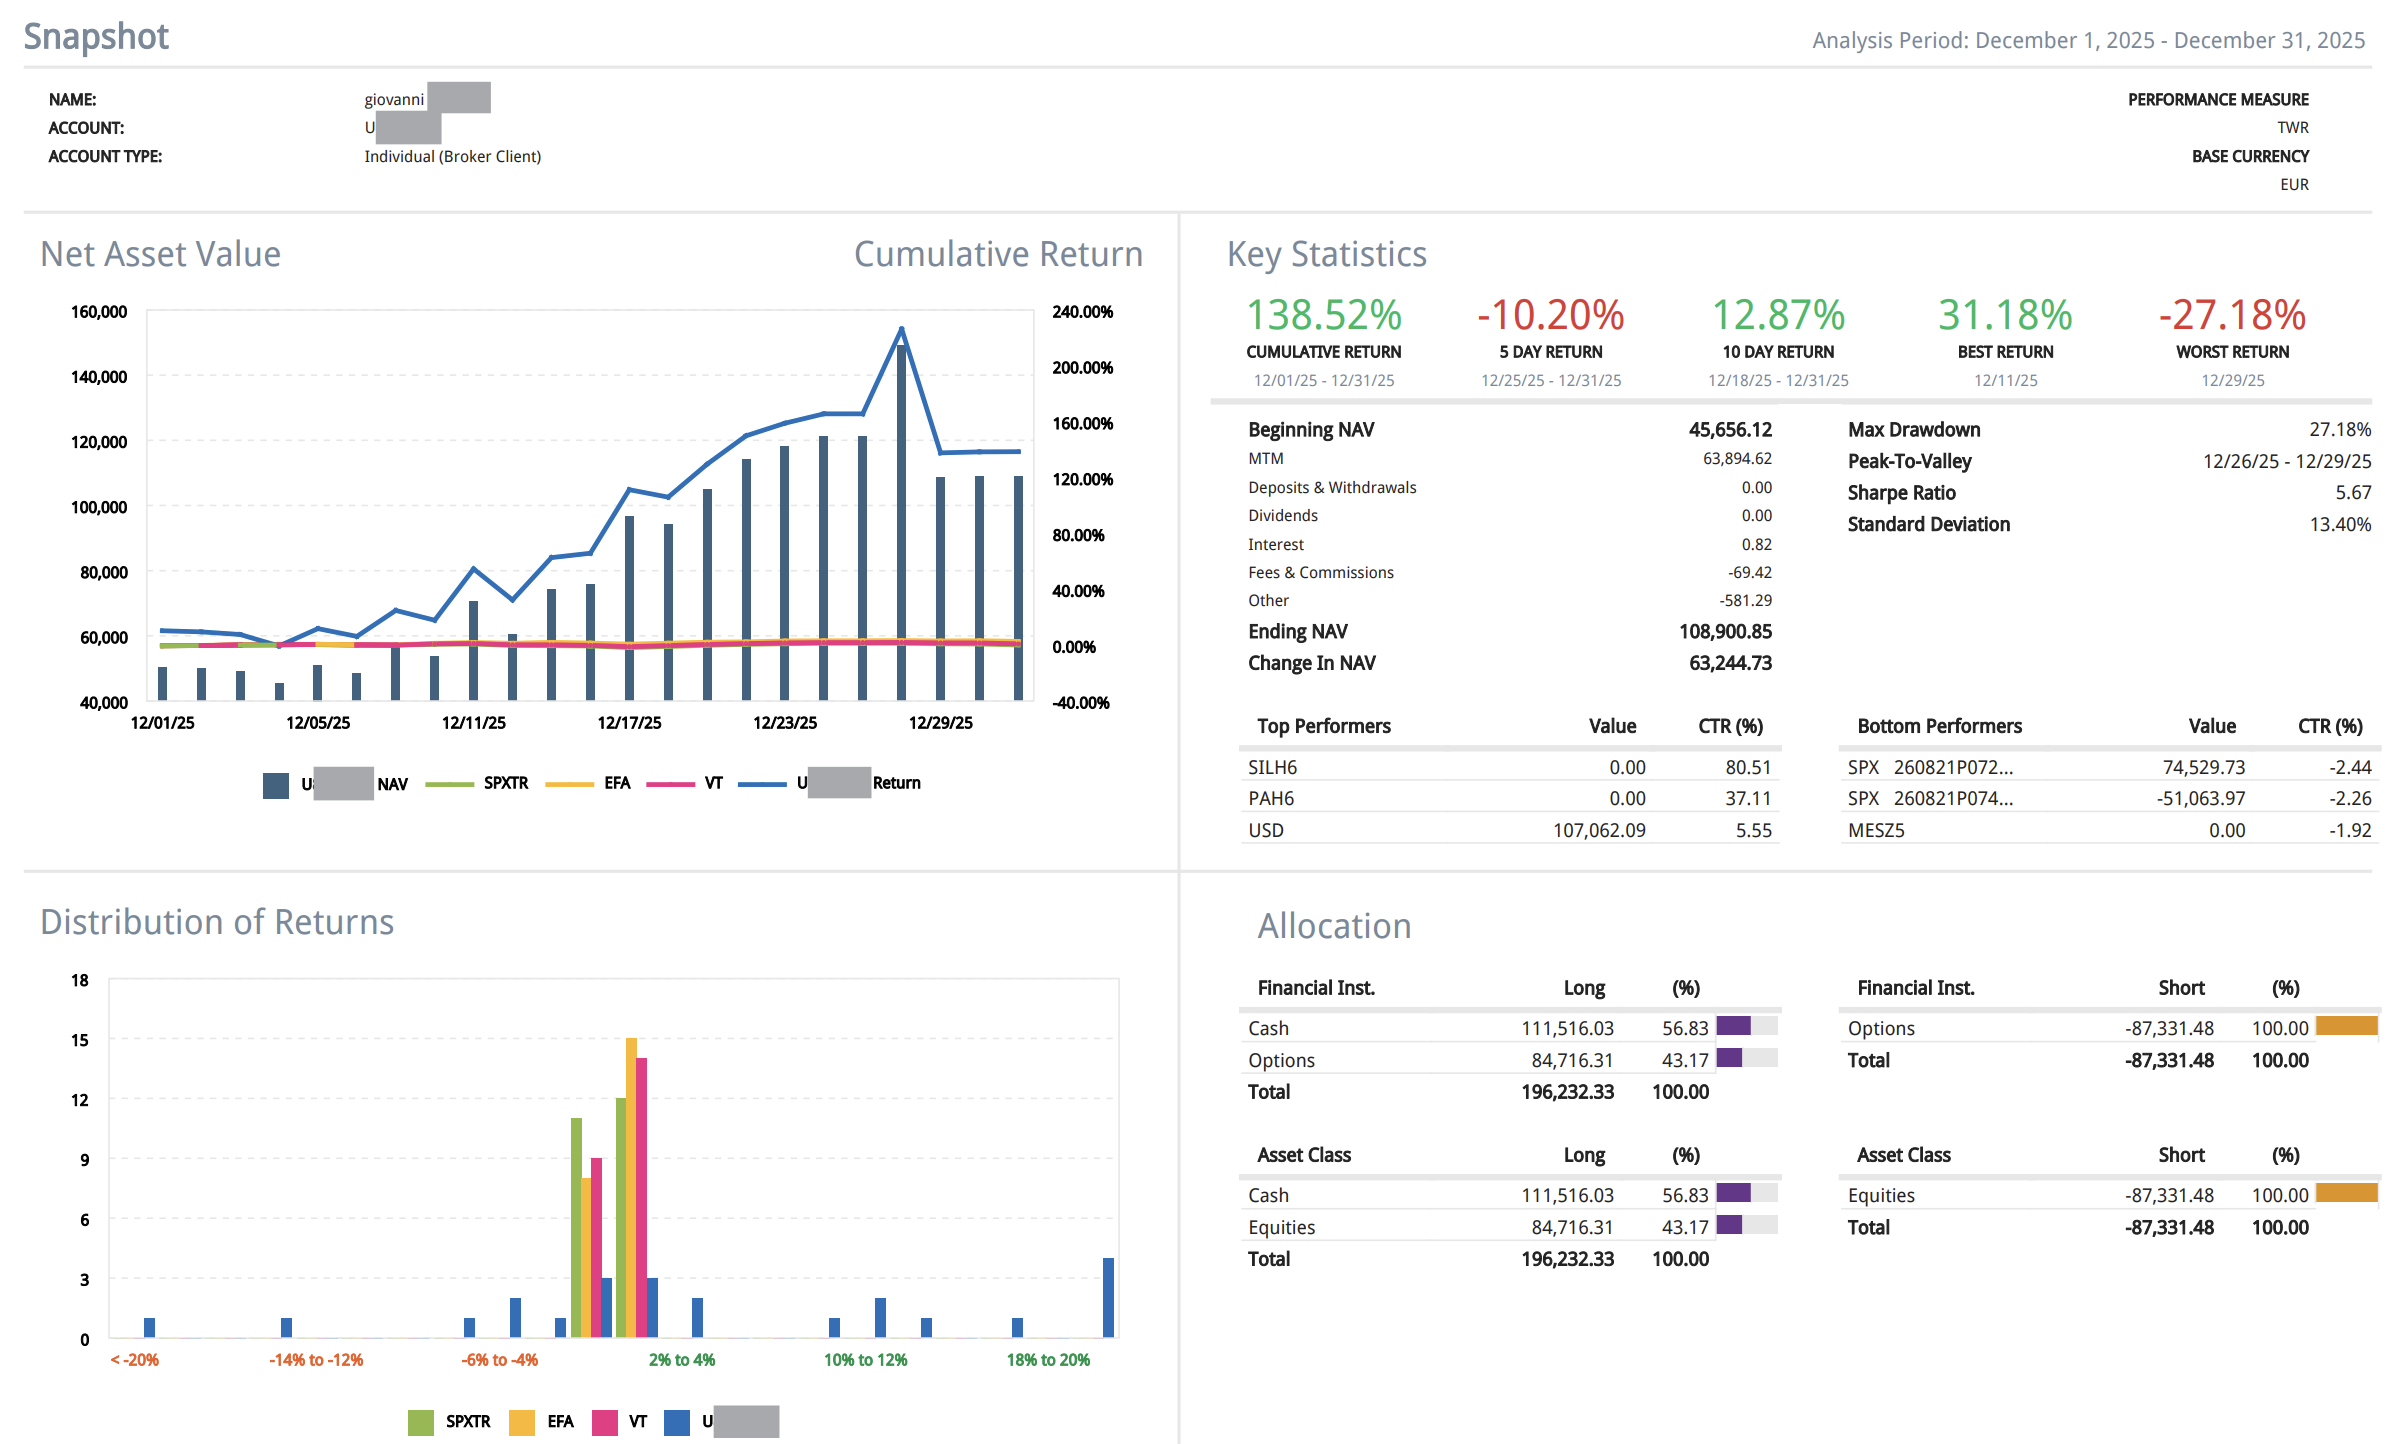
Task: Click the 12/17/25 date axis label
Action: [x=629, y=723]
